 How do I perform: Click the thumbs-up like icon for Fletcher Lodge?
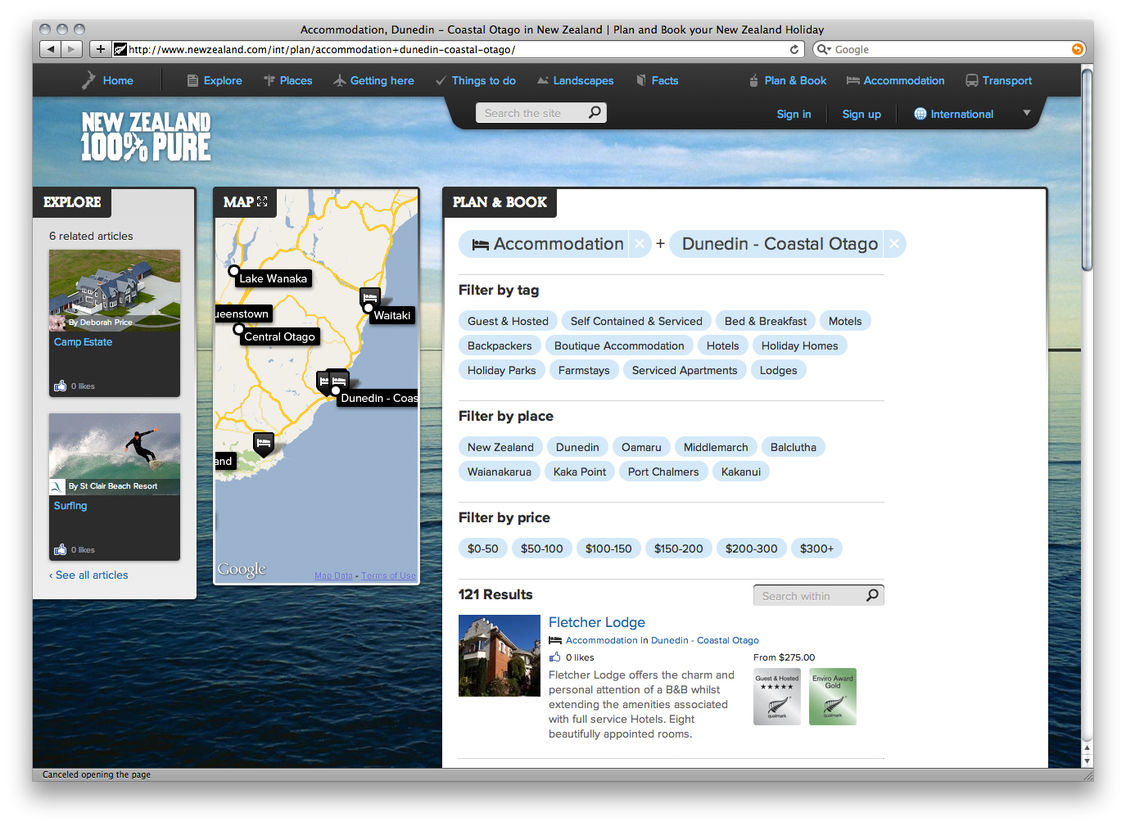click(555, 657)
